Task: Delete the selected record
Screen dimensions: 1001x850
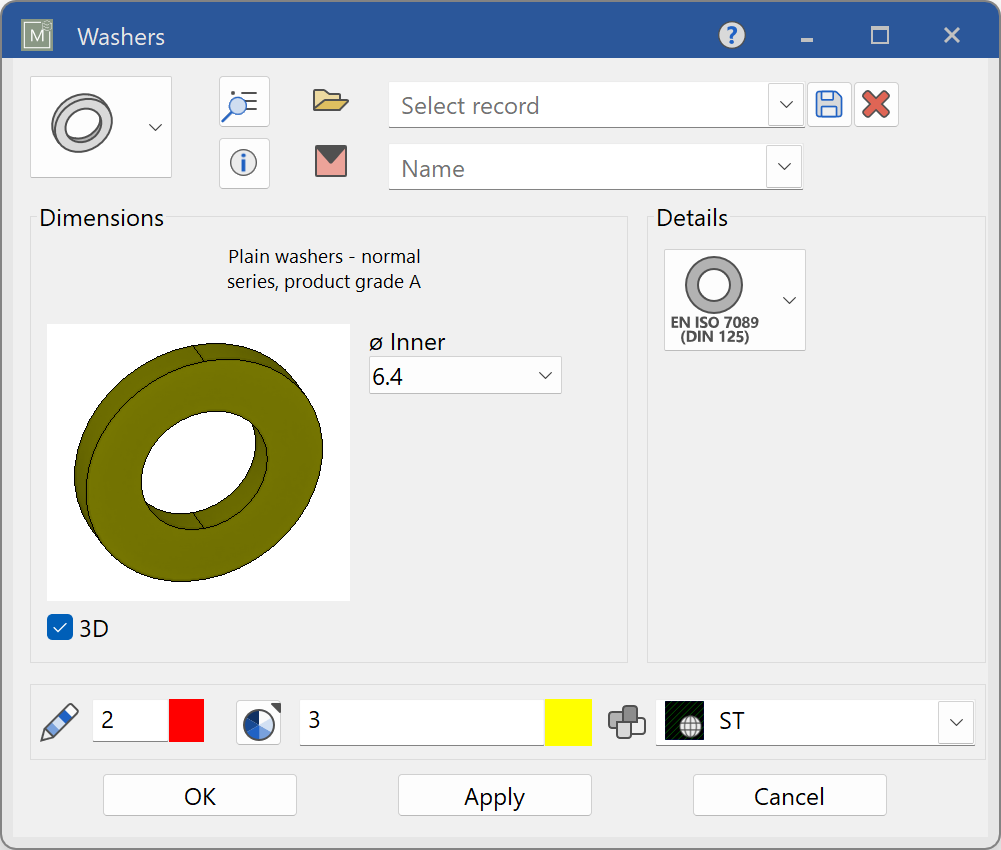Action: tap(876, 104)
